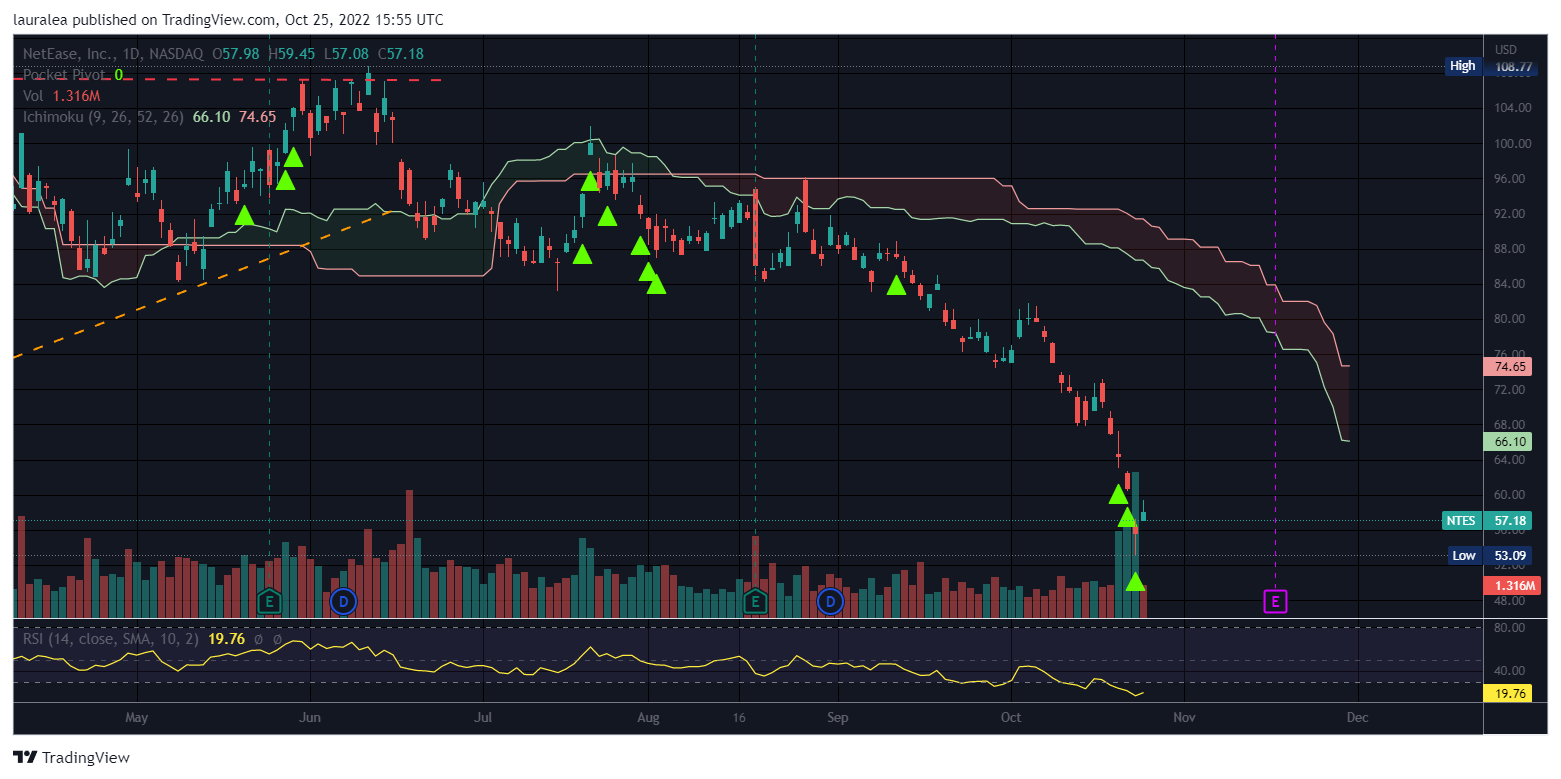This screenshot has height=779, width=1561.
Task: Click the 40.00 RSI axis value
Action: (1512, 671)
